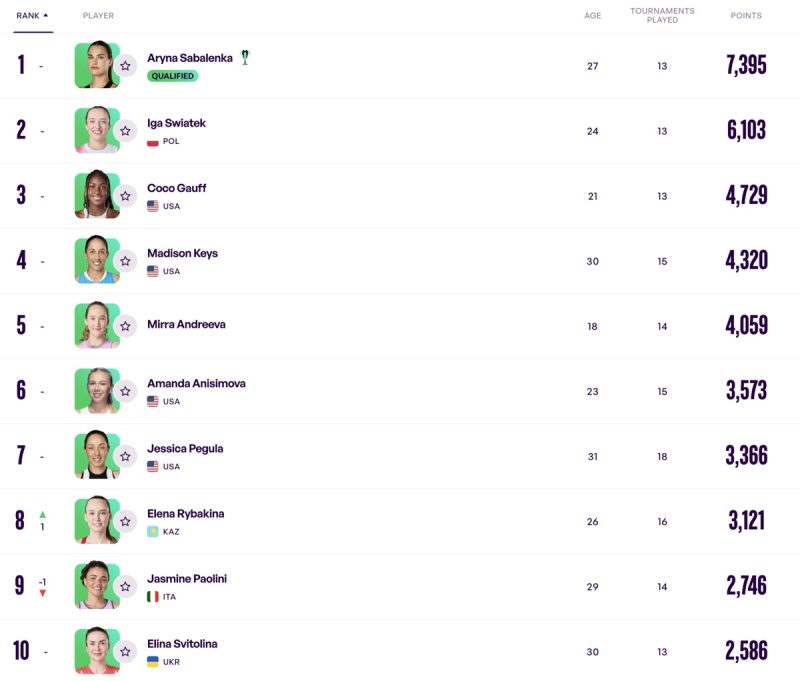Select the TOURNAMENTS PLAYED column header
Screen dimensions: 800x681
point(662,15)
